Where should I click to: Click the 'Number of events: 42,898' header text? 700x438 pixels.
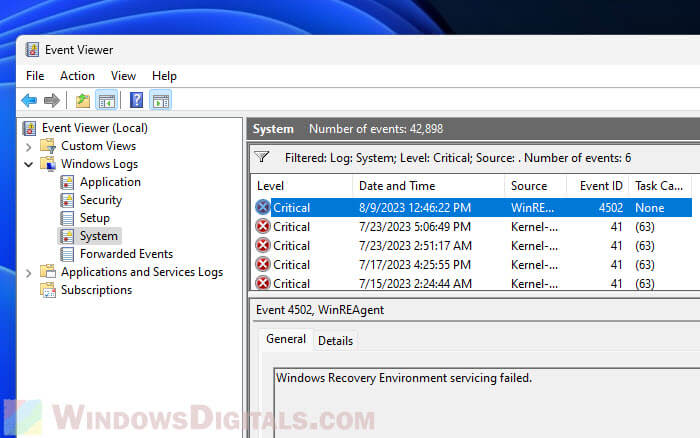376,129
